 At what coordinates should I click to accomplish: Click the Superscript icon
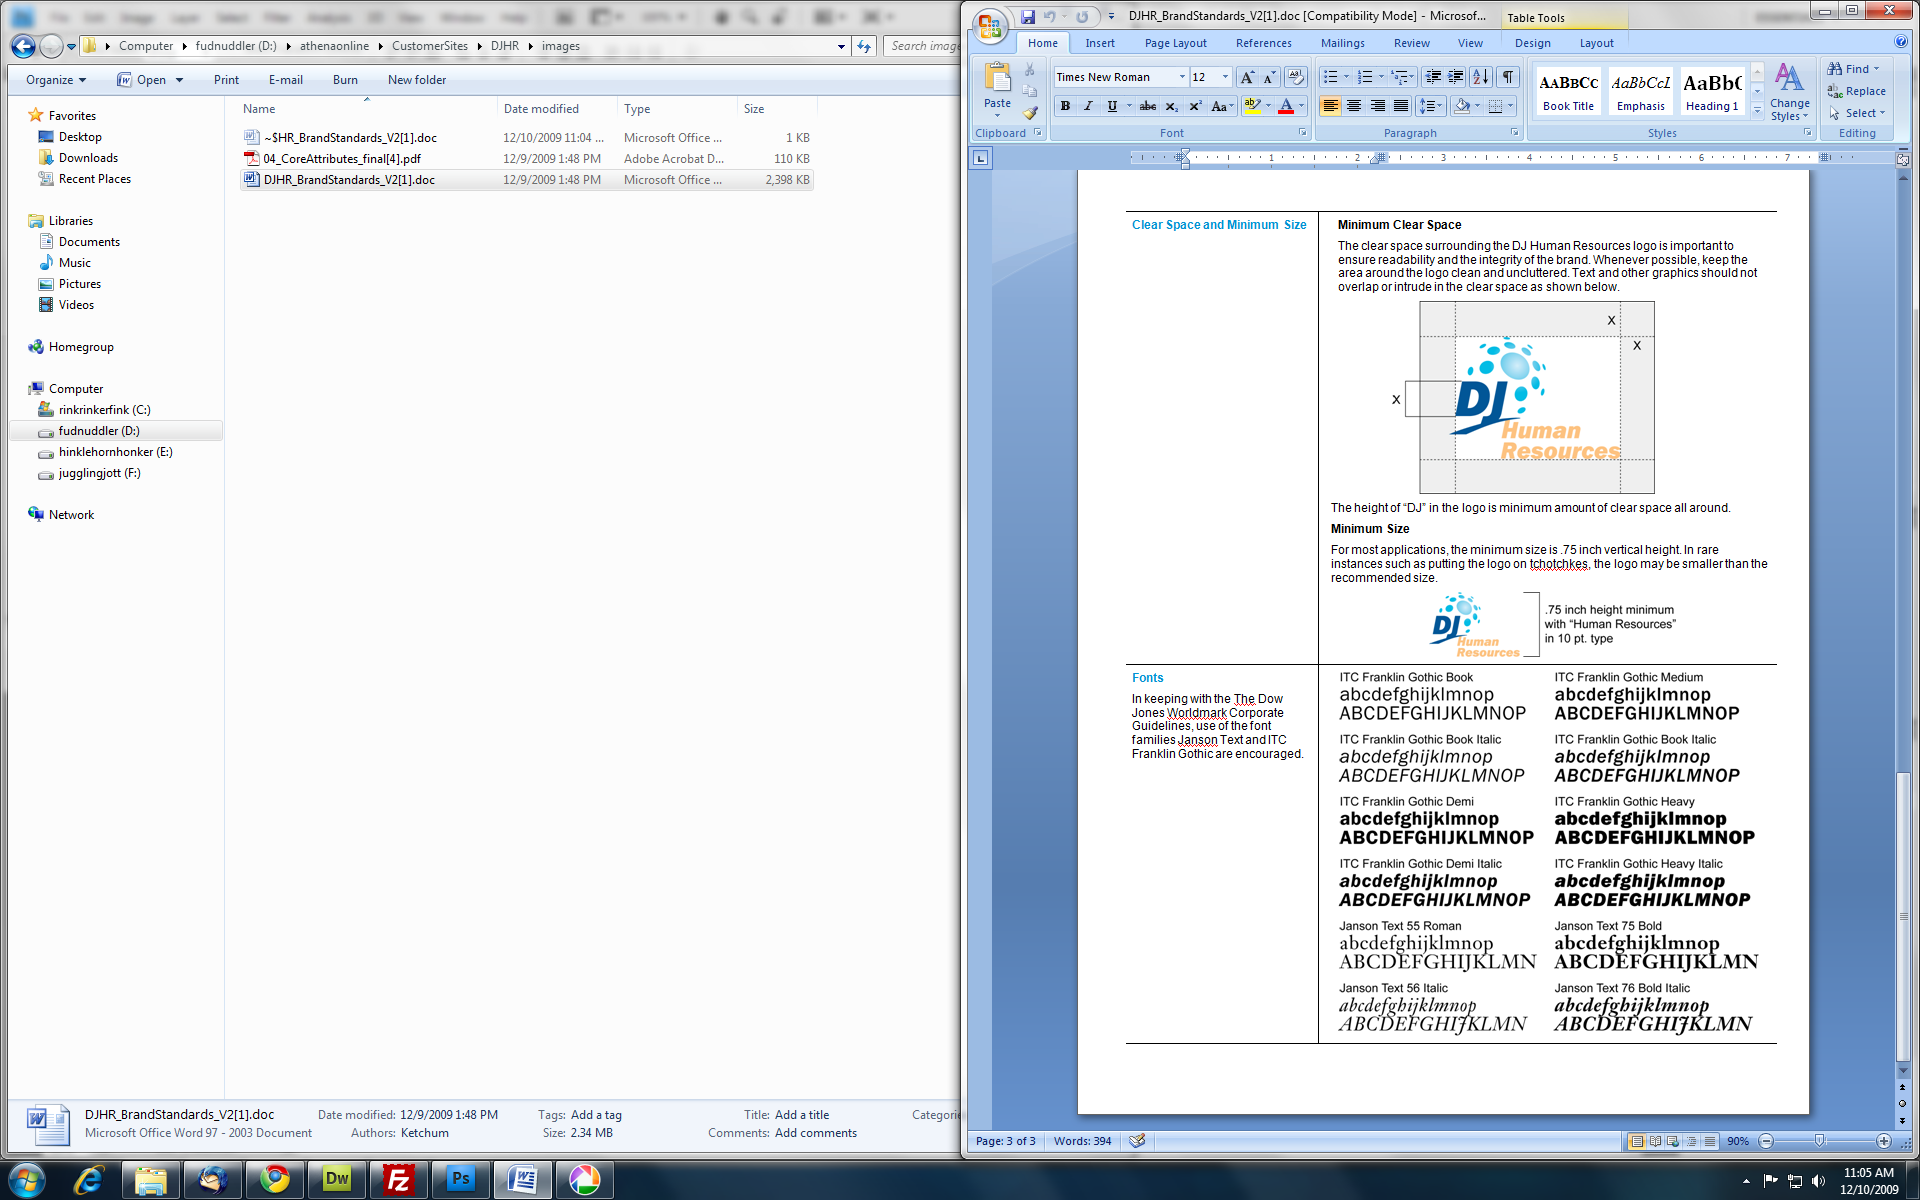pos(1195,106)
